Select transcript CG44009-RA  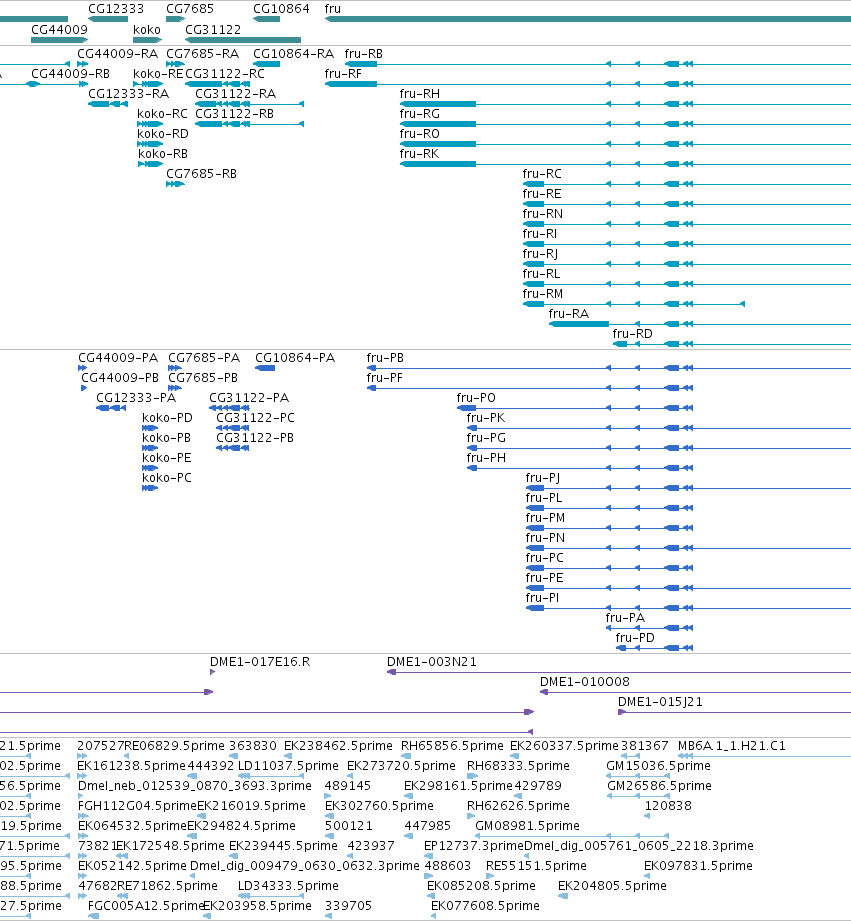point(117,54)
